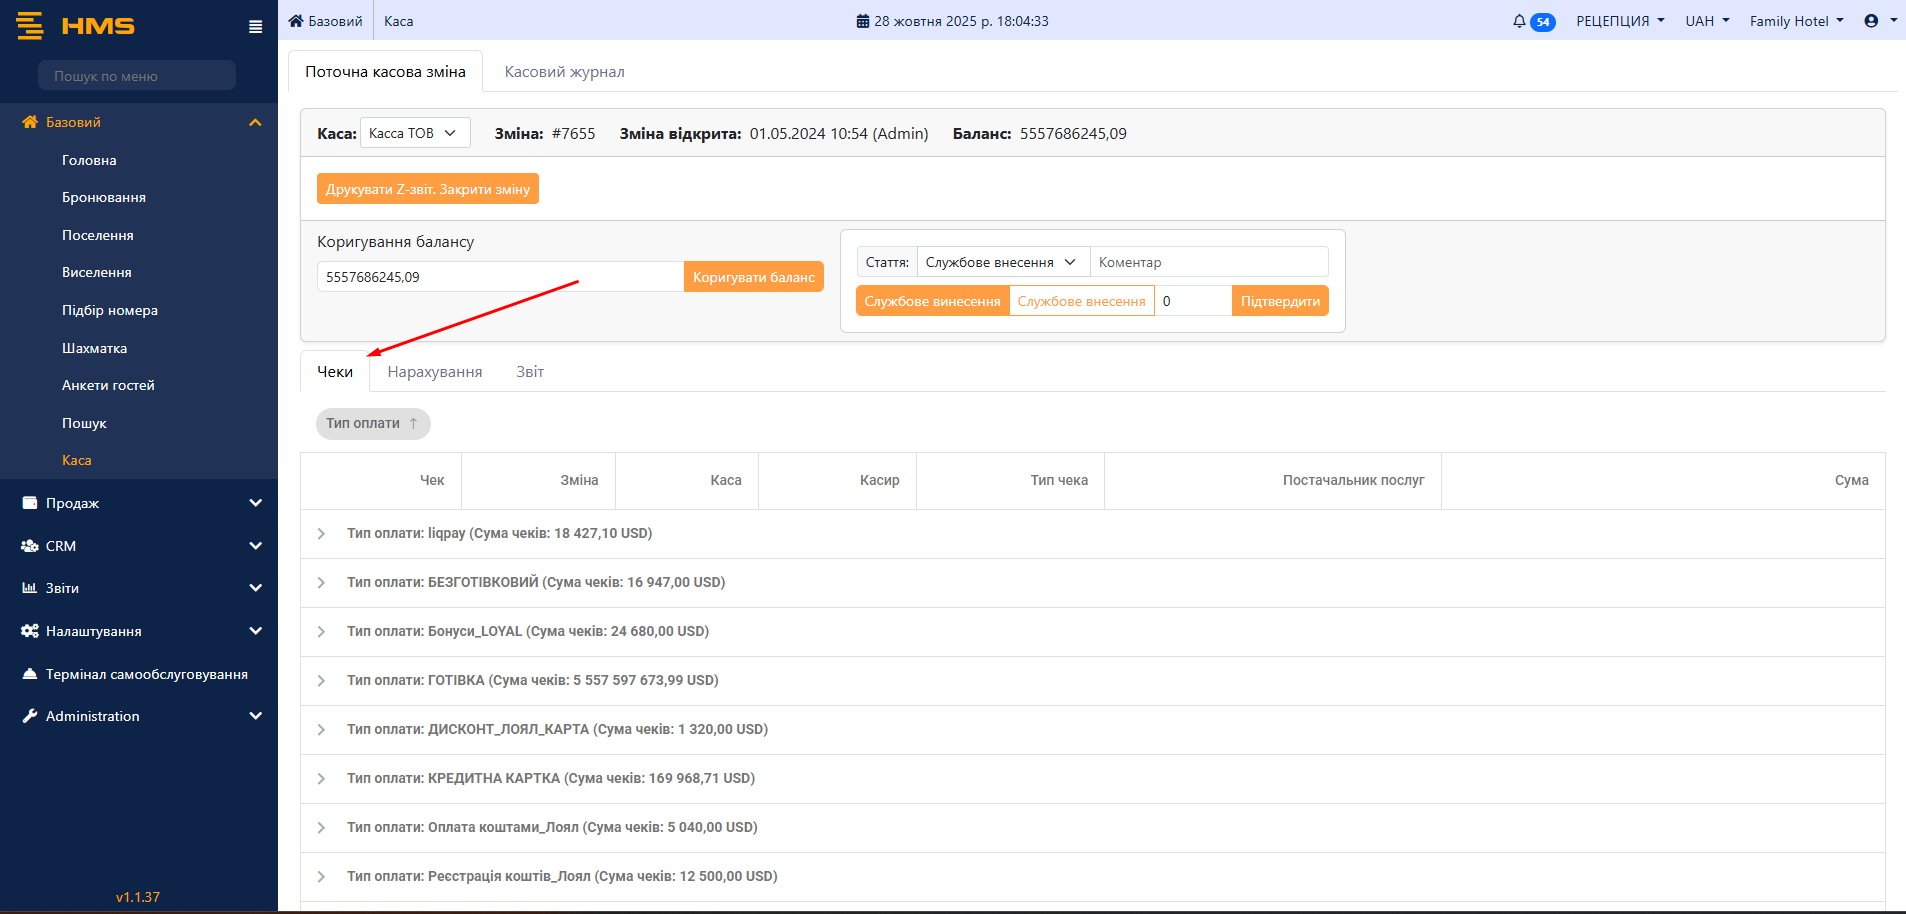Screen dimensions: 1906x914
Task: Expand the liqpay payment type row
Action: (321, 534)
